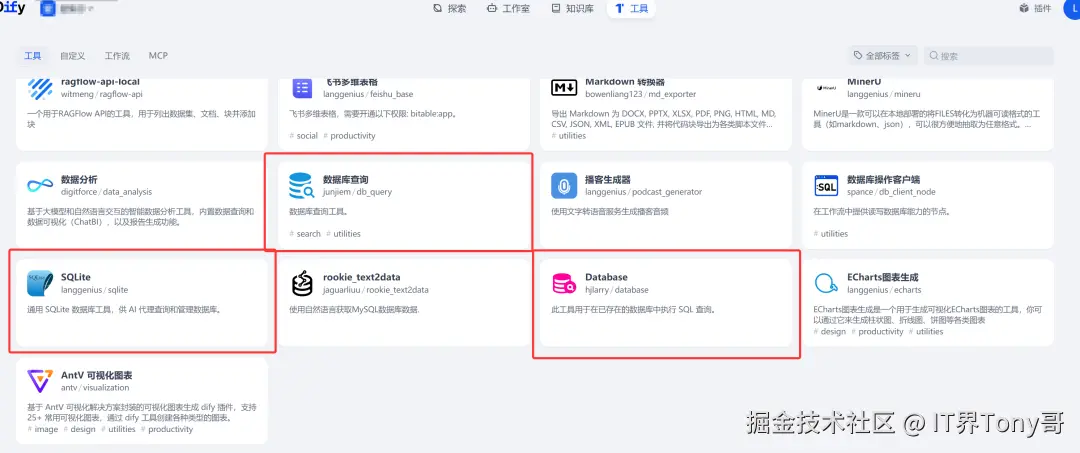The height and width of the screenshot is (453, 1080).
Task: Open the Database card title
Action: tap(606, 277)
